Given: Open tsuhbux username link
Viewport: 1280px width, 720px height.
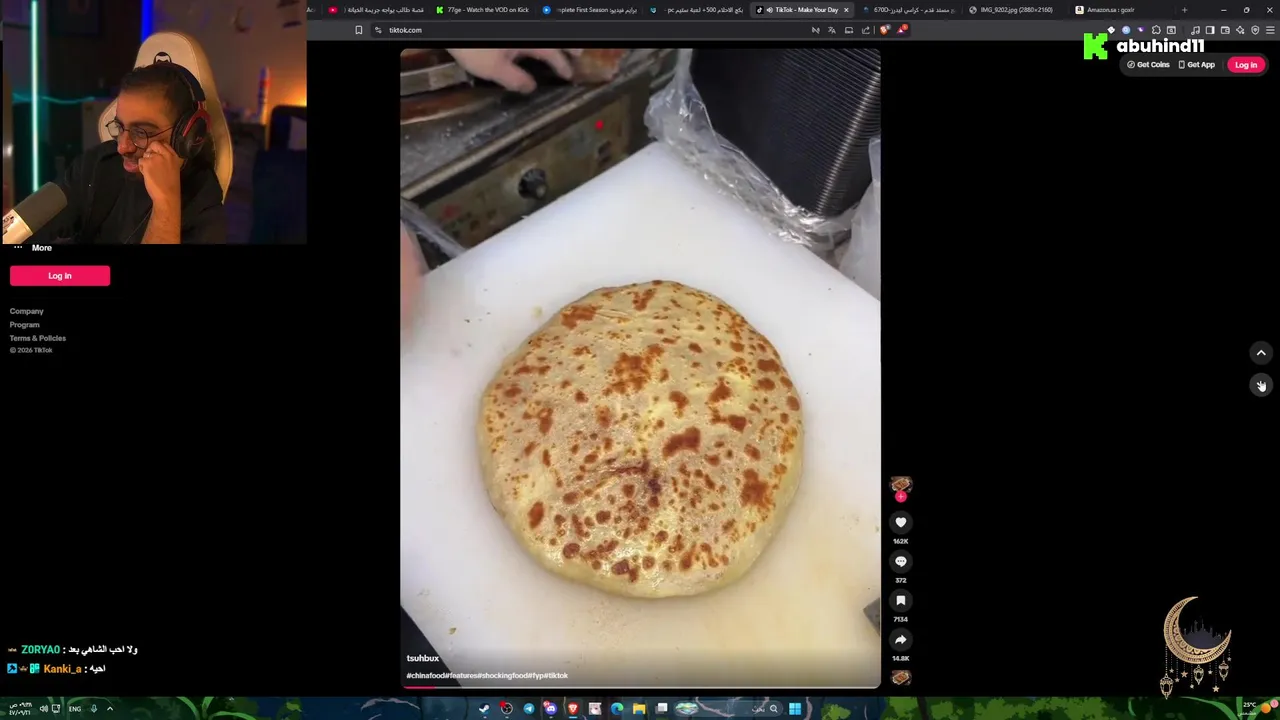Looking at the screenshot, I should pos(422,658).
